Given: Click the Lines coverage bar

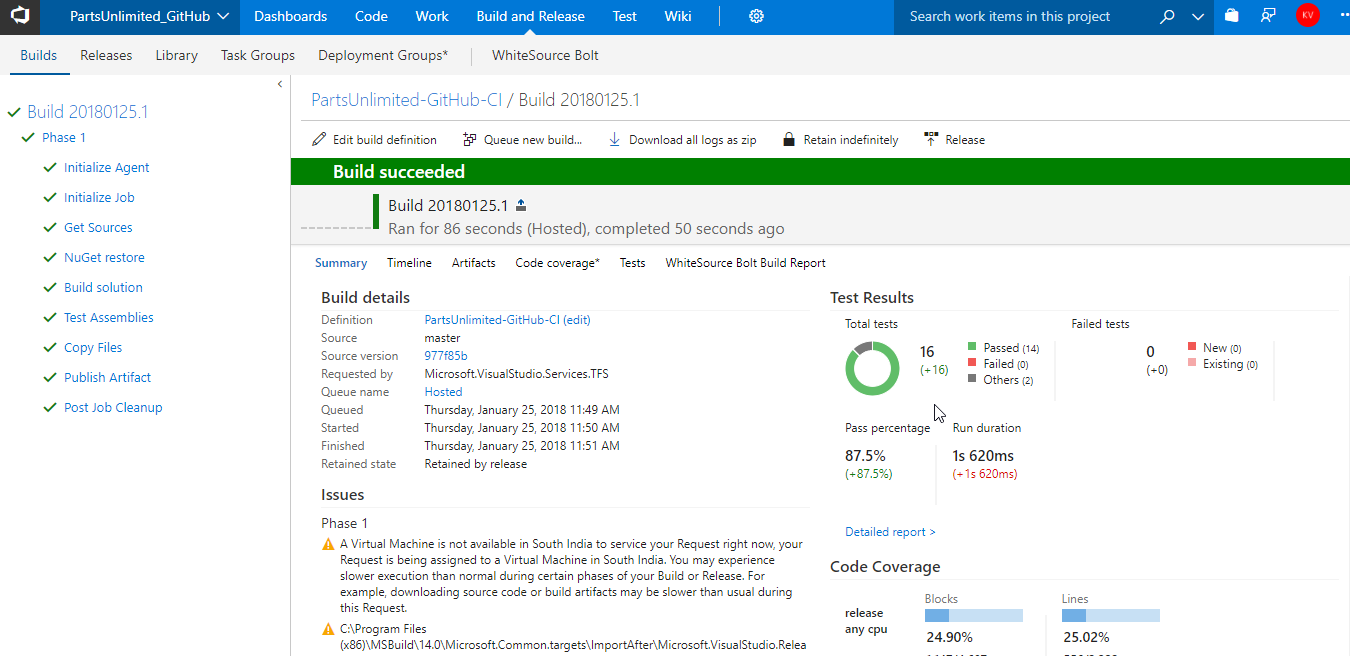Looking at the screenshot, I should tap(1111, 615).
